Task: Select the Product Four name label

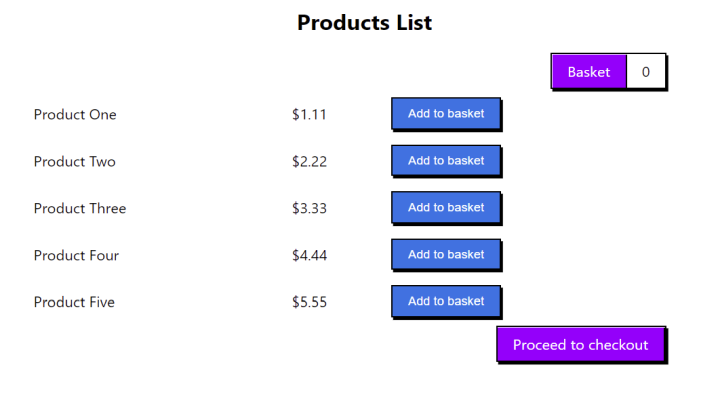Action: (x=76, y=256)
